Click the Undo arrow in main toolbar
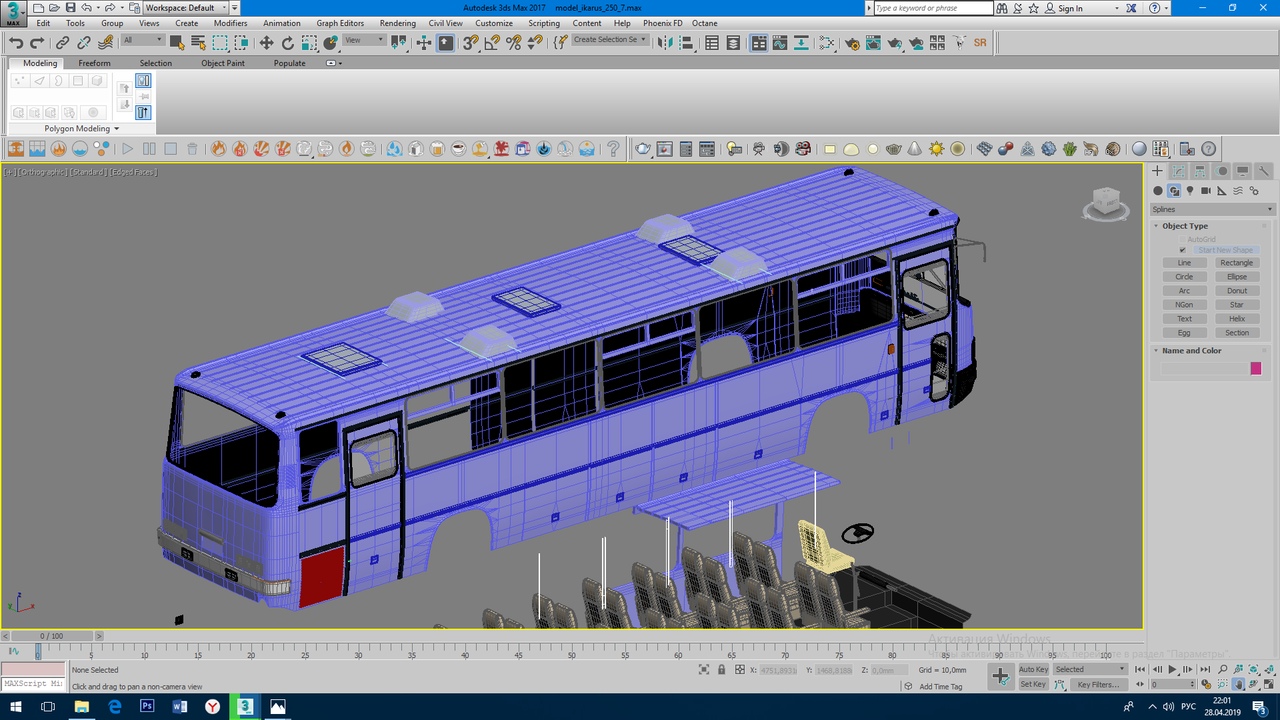Viewport: 1280px width, 720px height. click(16, 43)
